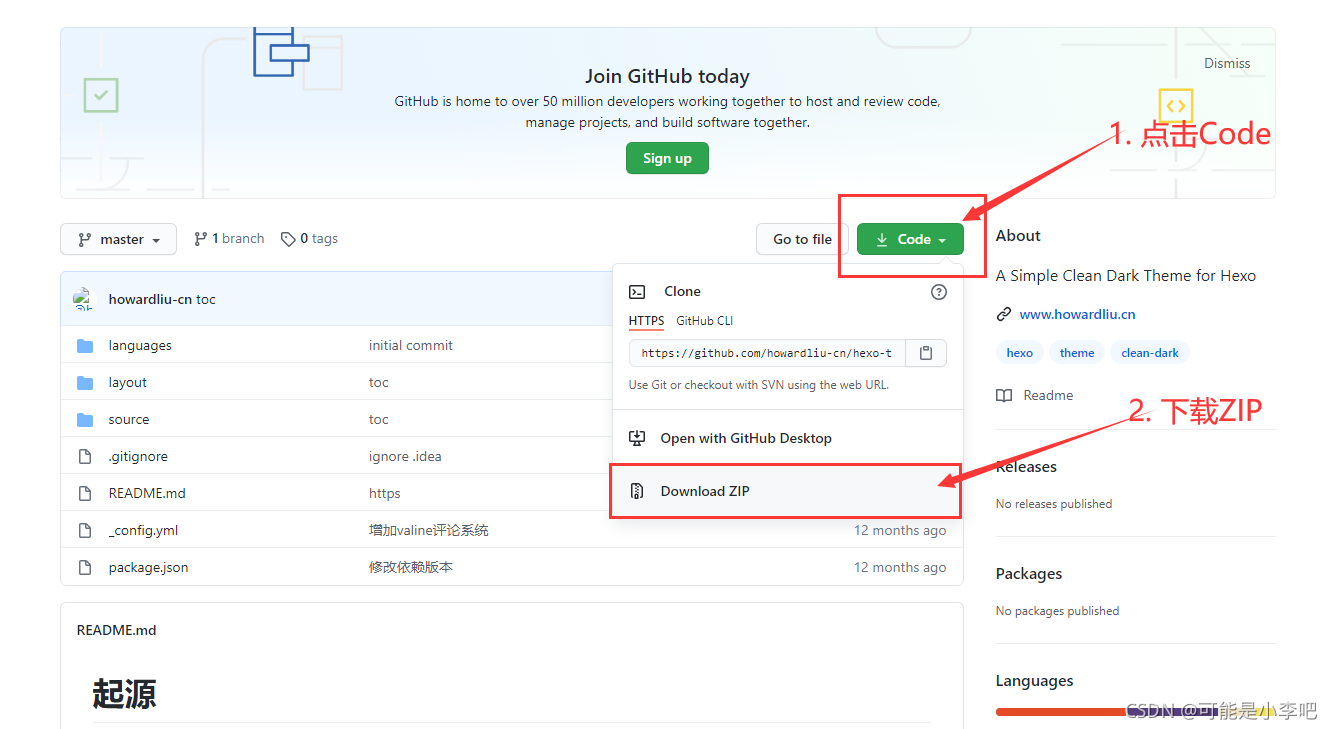Screen dimensions: 1333x729
Task: Dismiss the Join GitHub banner
Action: pyautogui.click(x=1227, y=63)
